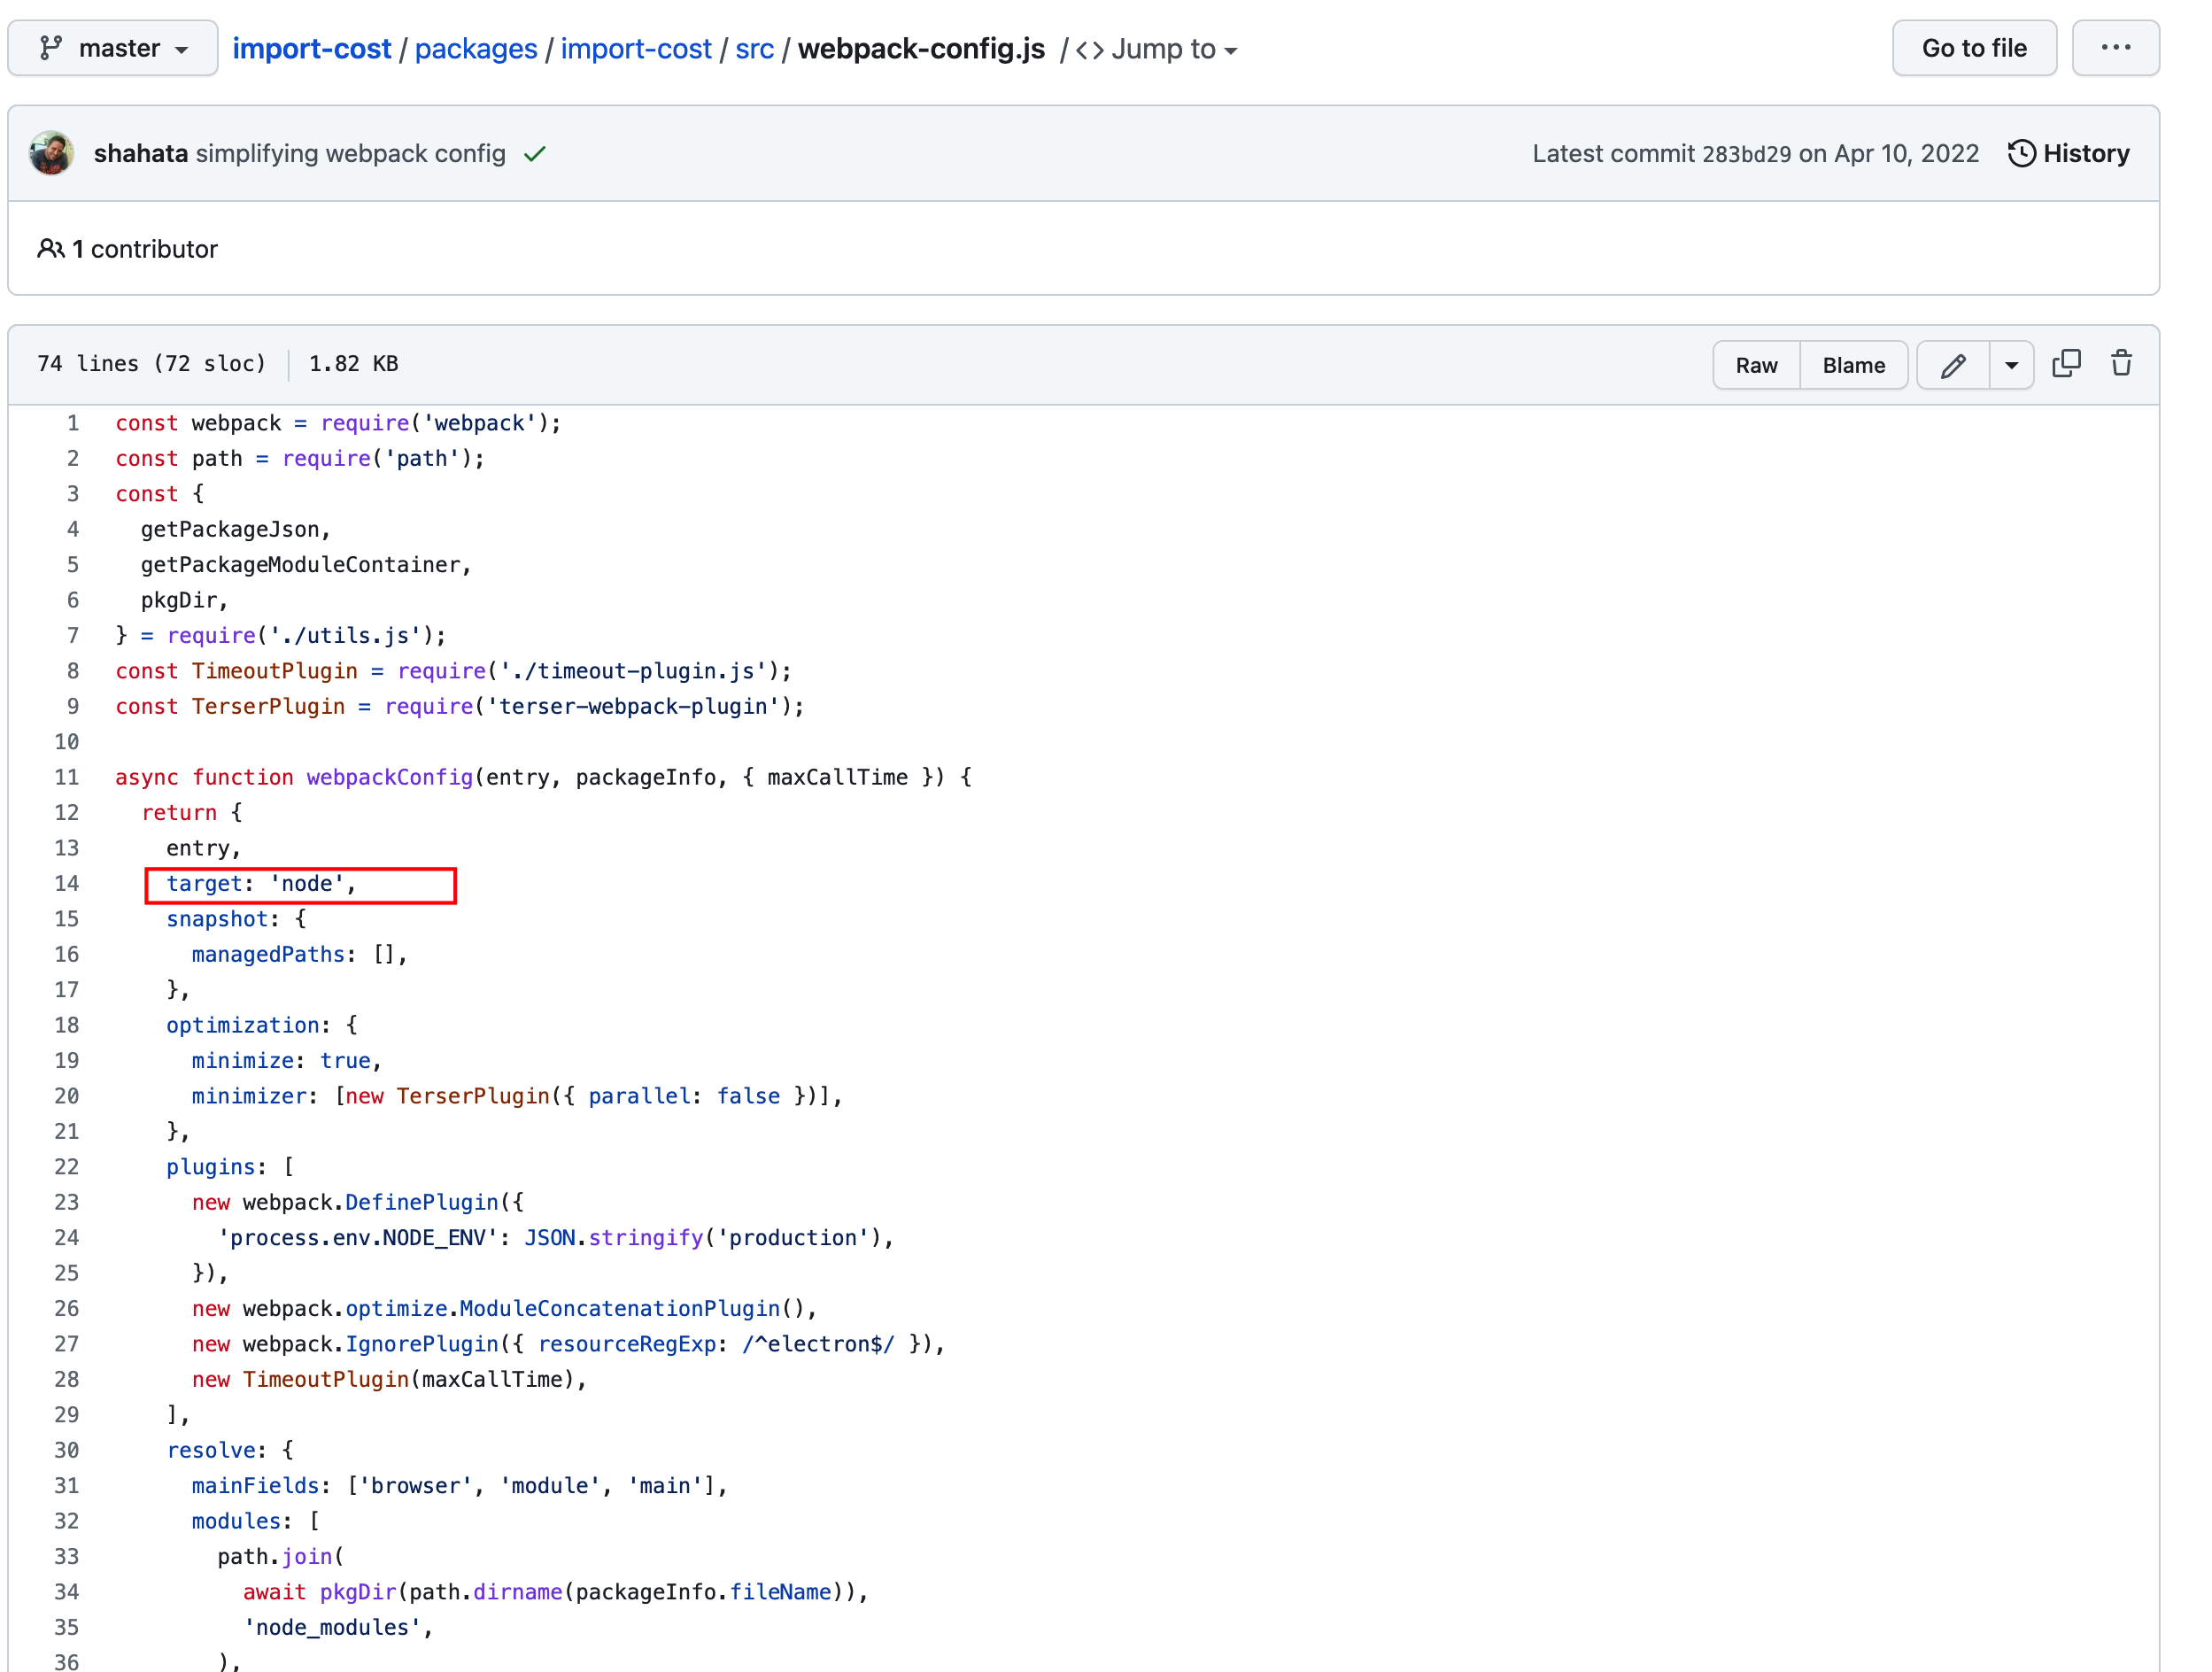
Task: Open commit 283bd29
Action: tap(1745, 153)
